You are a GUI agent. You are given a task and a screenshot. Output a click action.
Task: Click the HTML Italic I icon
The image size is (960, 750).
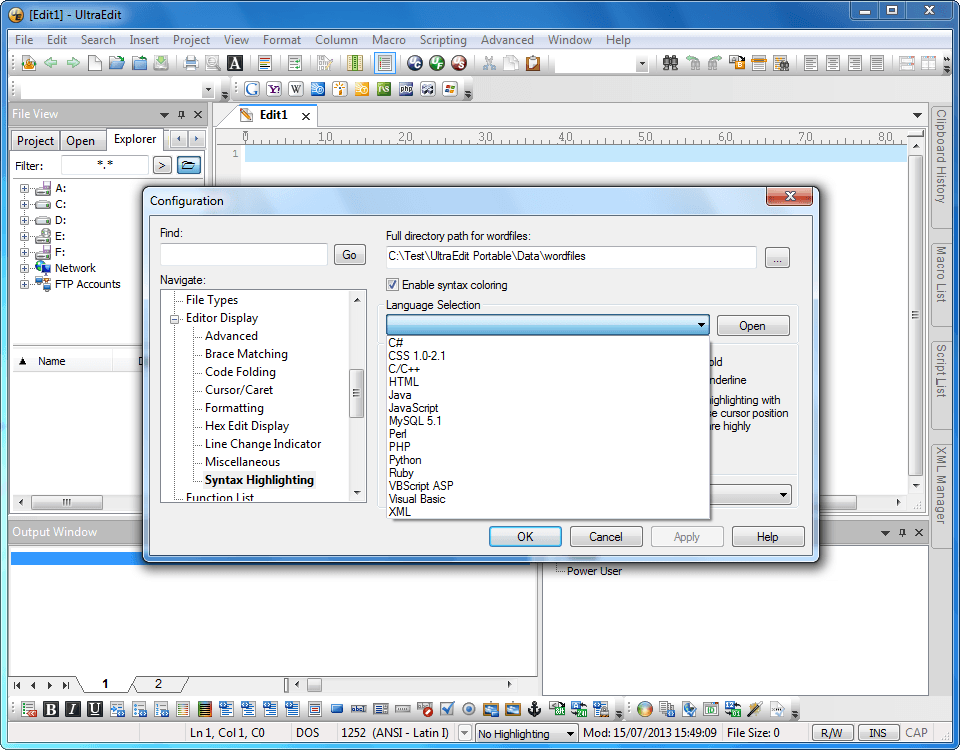[x=73, y=709]
